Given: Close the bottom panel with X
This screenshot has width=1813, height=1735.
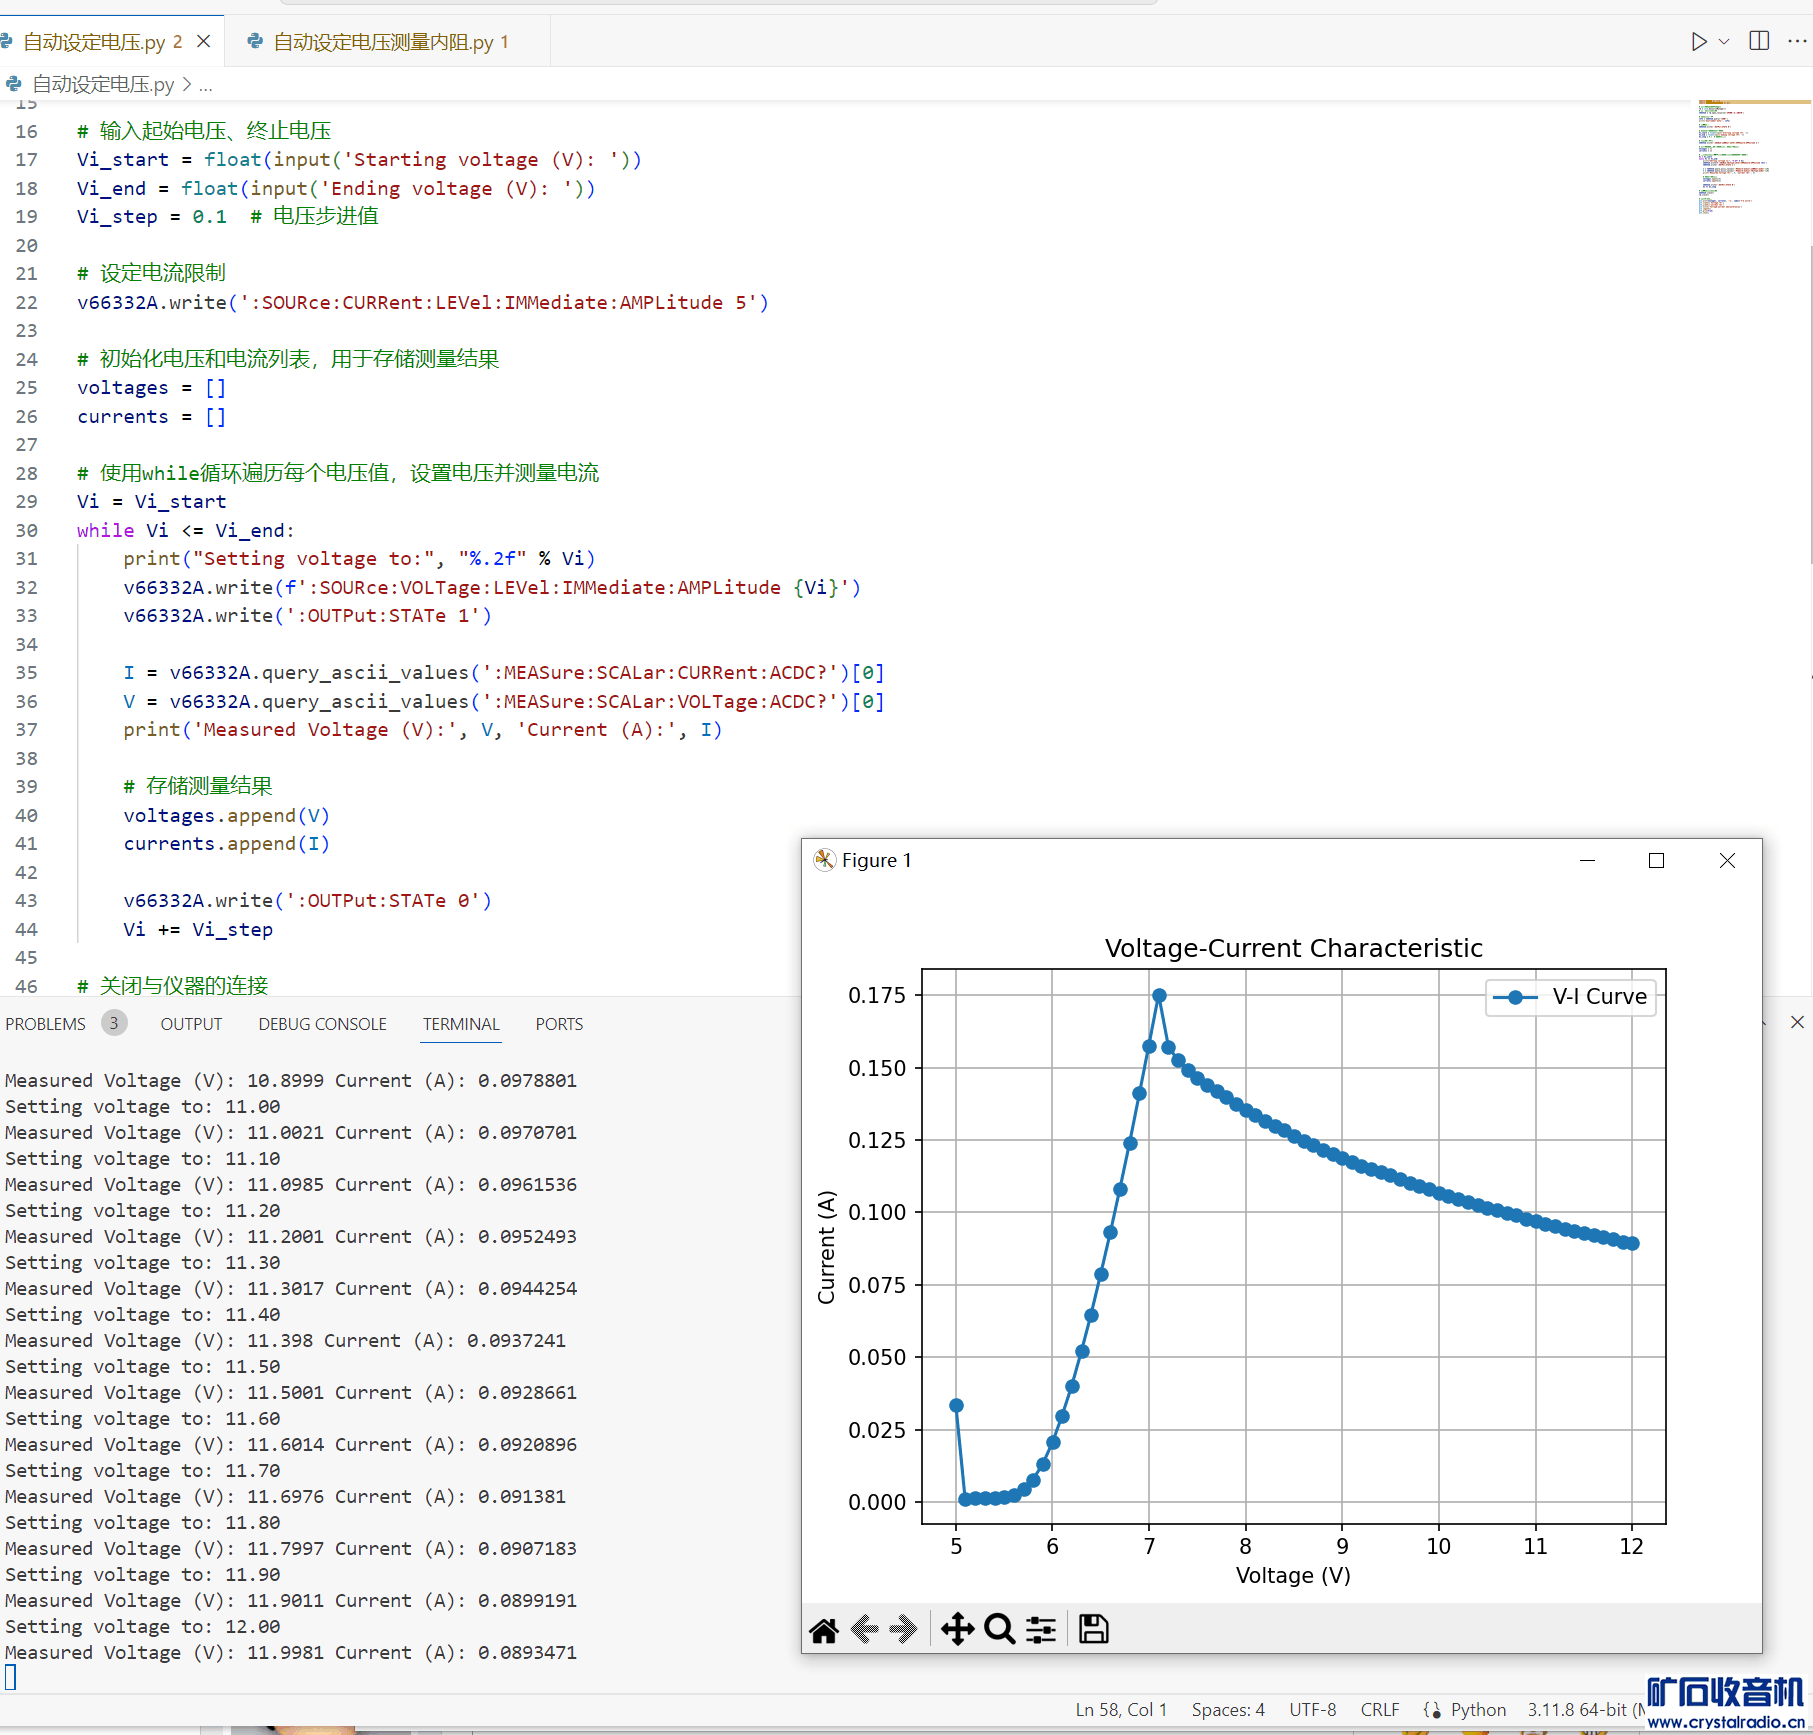Looking at the screenshot, I should [x=1797, y=1022].
